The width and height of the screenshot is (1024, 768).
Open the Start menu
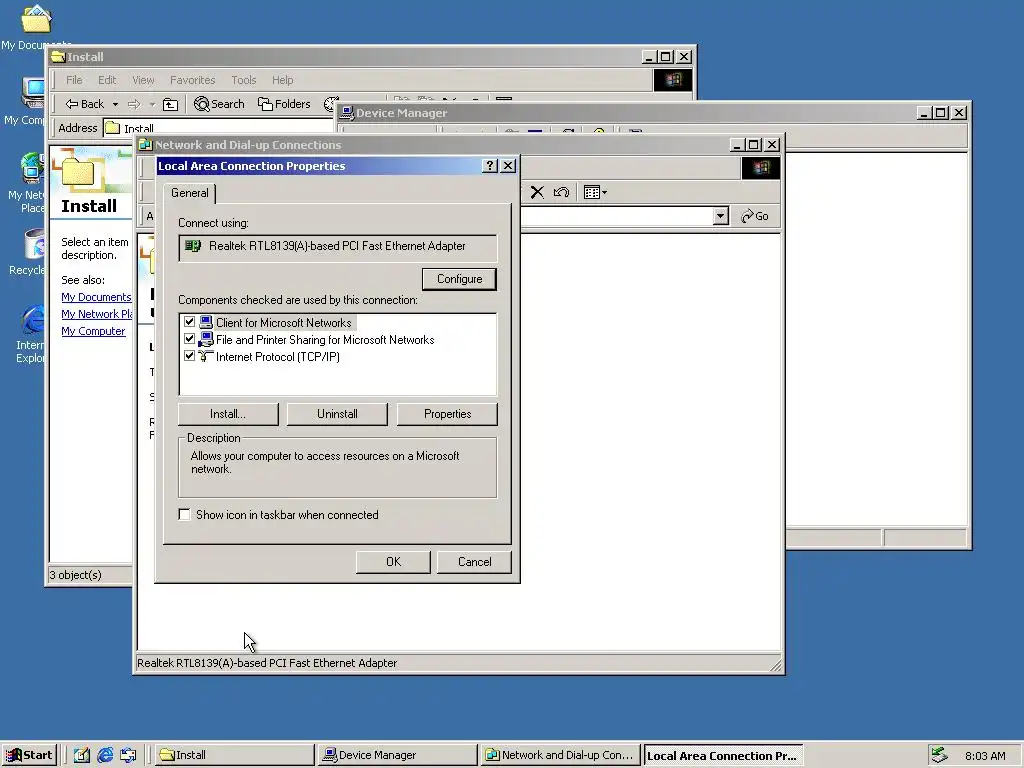point(29,755)
